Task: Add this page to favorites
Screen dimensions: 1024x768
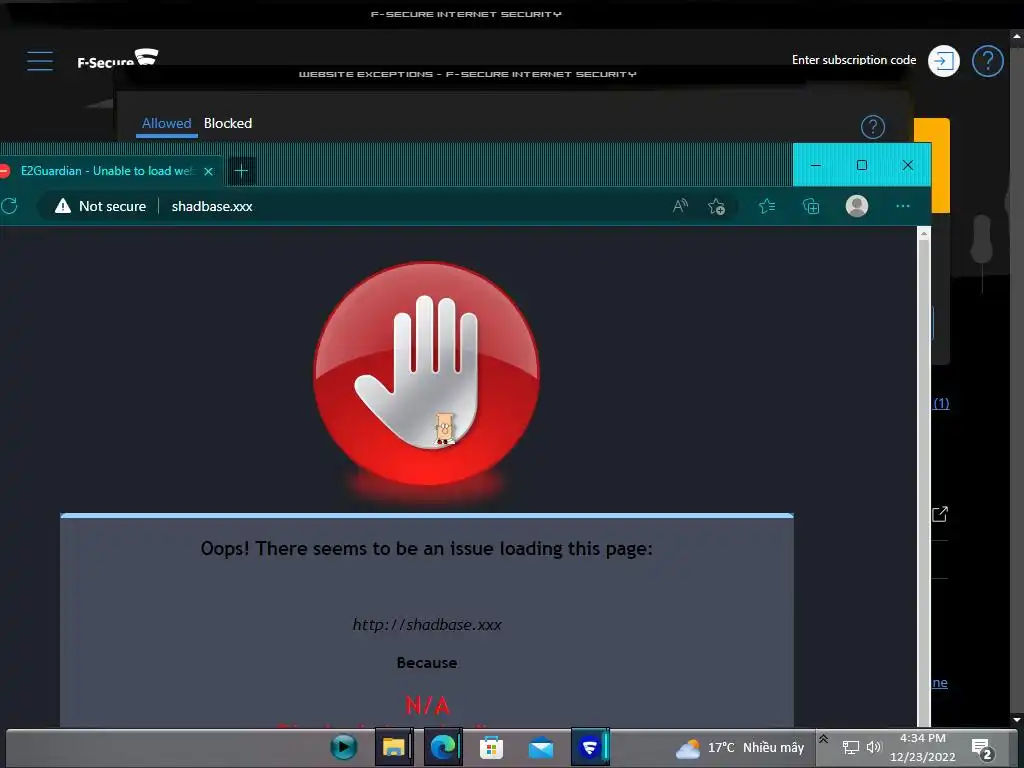Action: coord(716,206)
